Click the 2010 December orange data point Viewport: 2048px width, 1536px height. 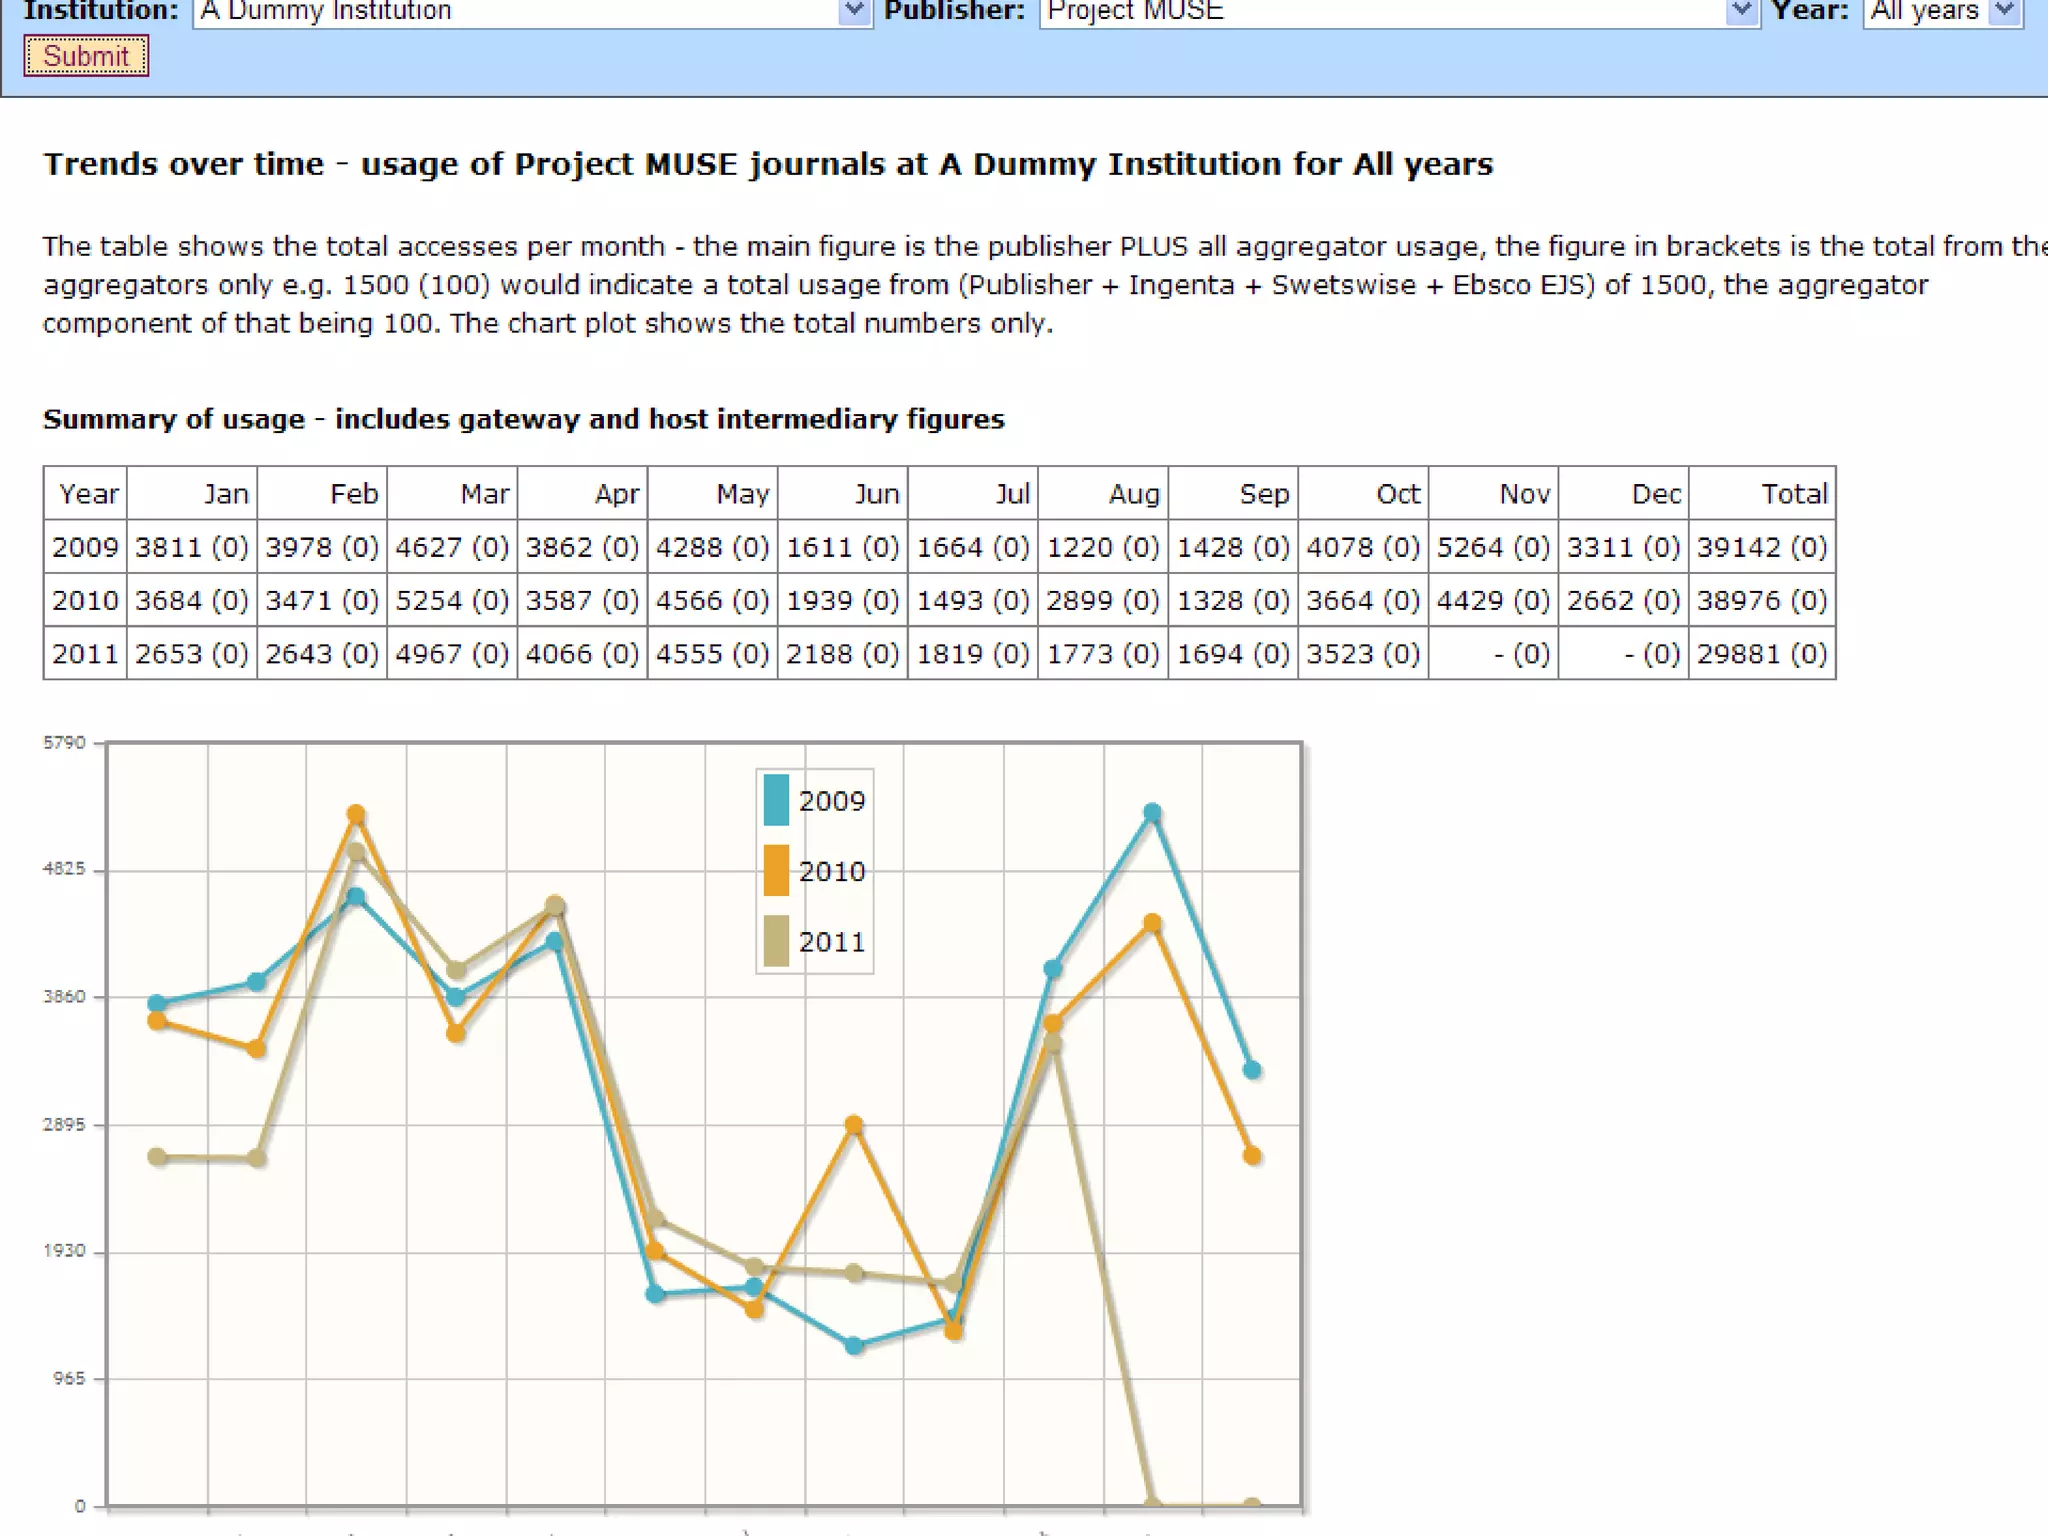(x=1252, y=1156)
